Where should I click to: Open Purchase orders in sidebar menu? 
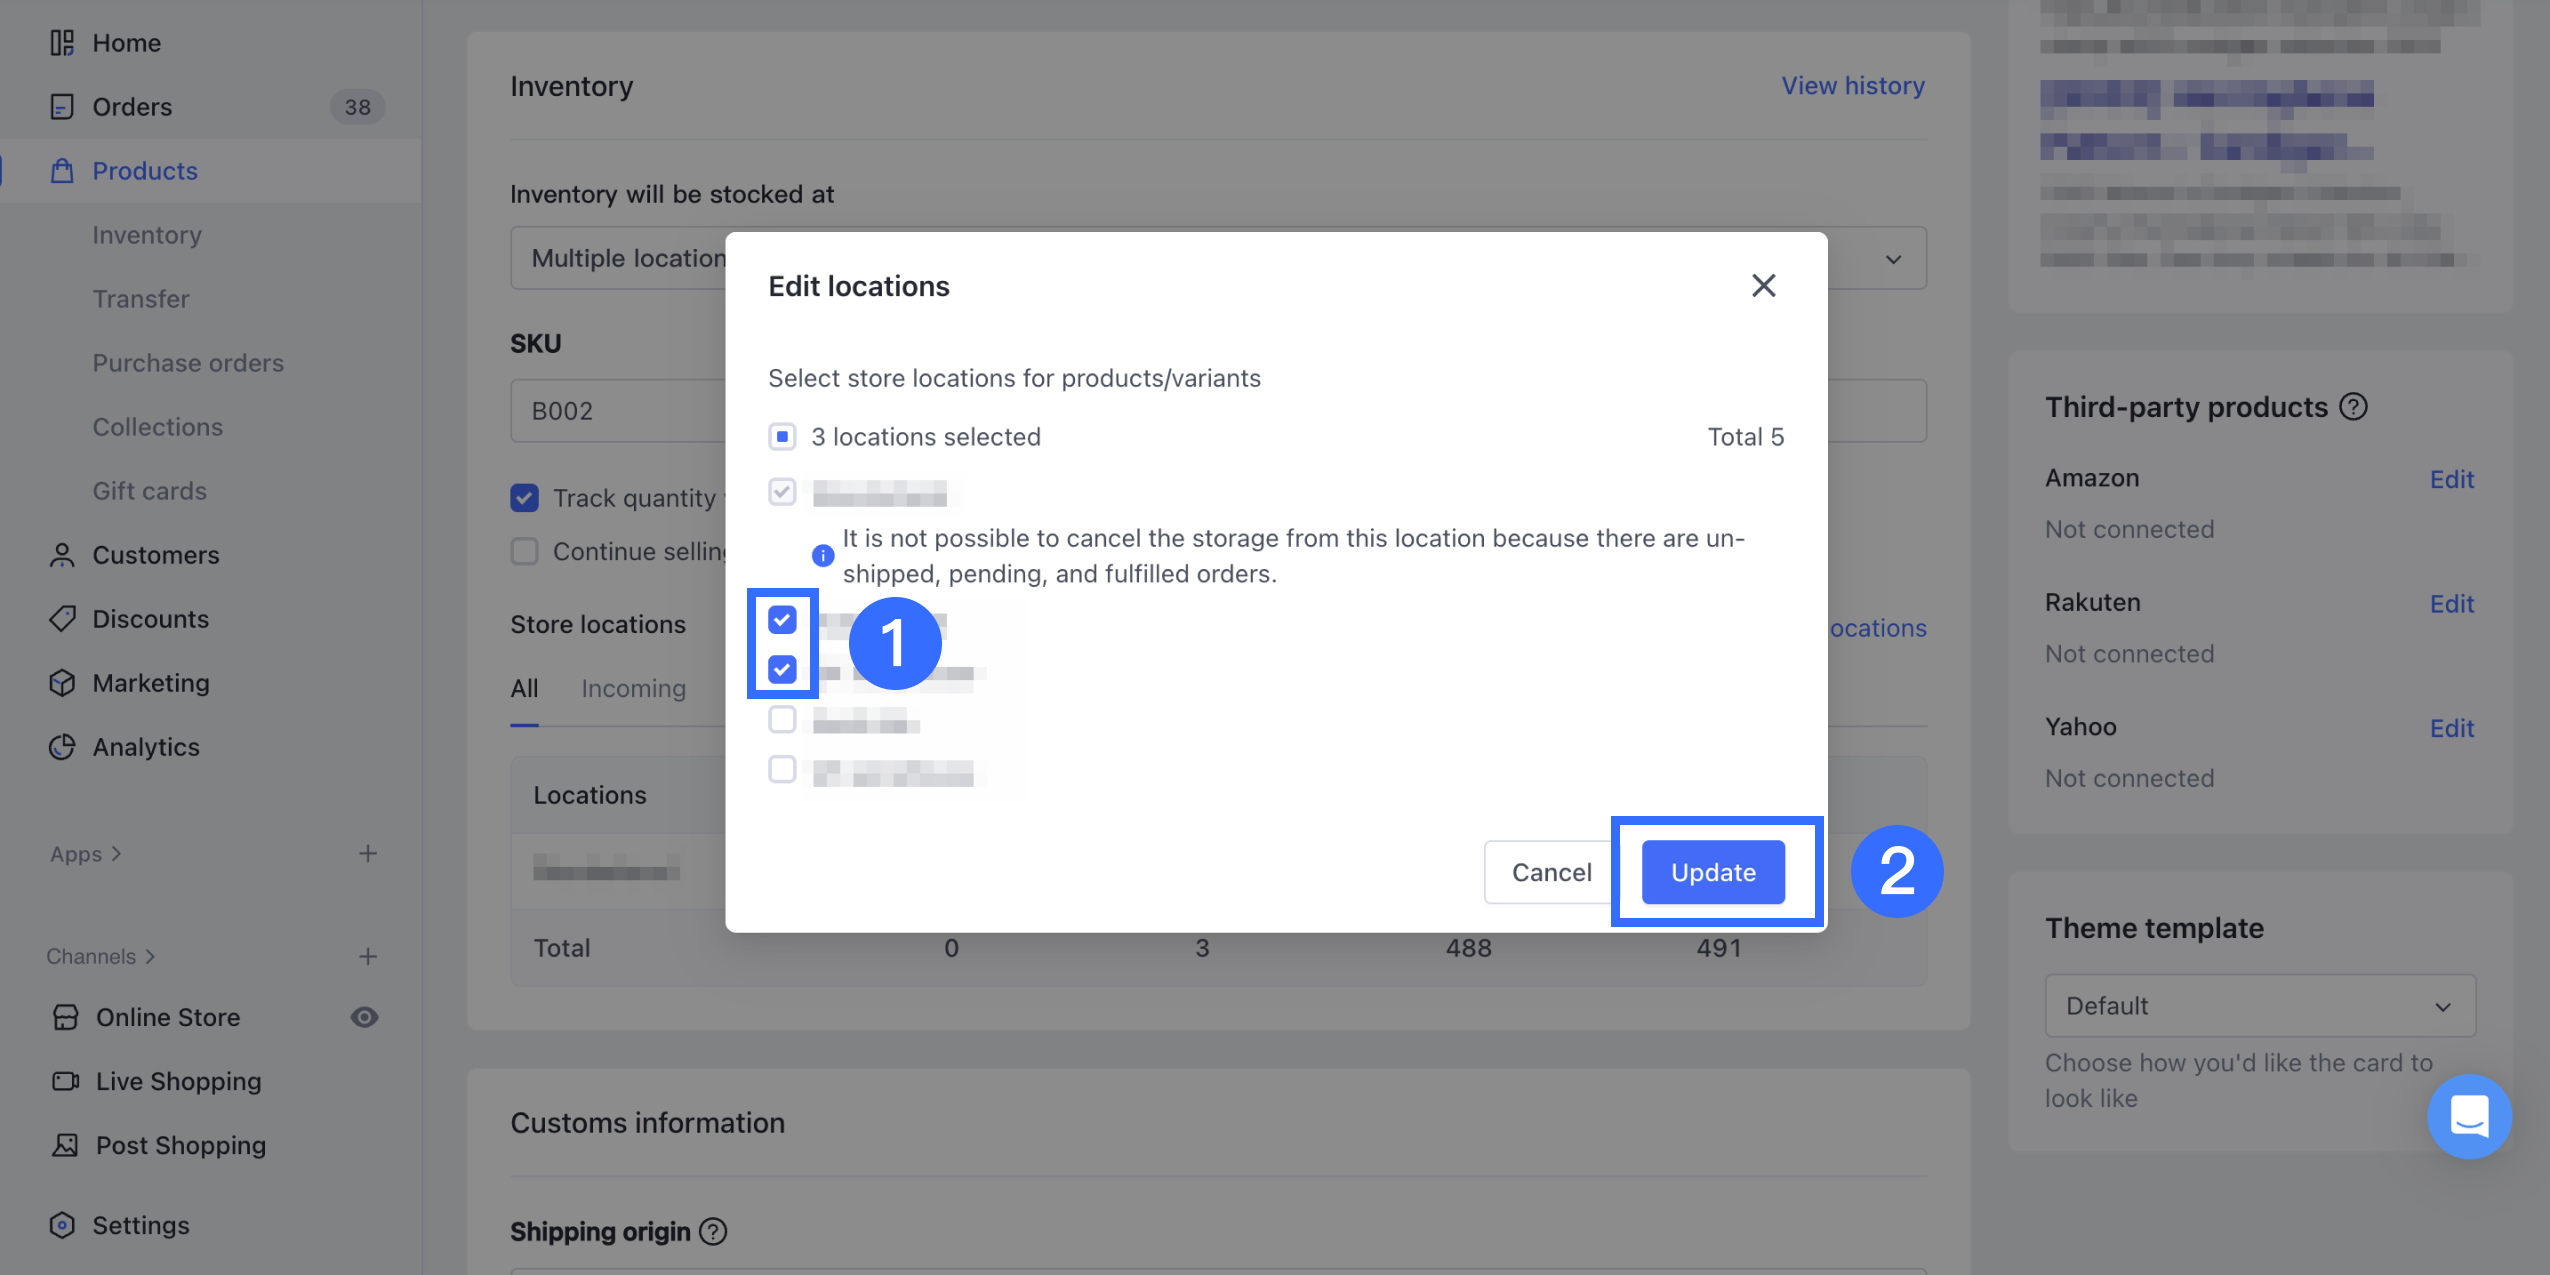(188, 363)
